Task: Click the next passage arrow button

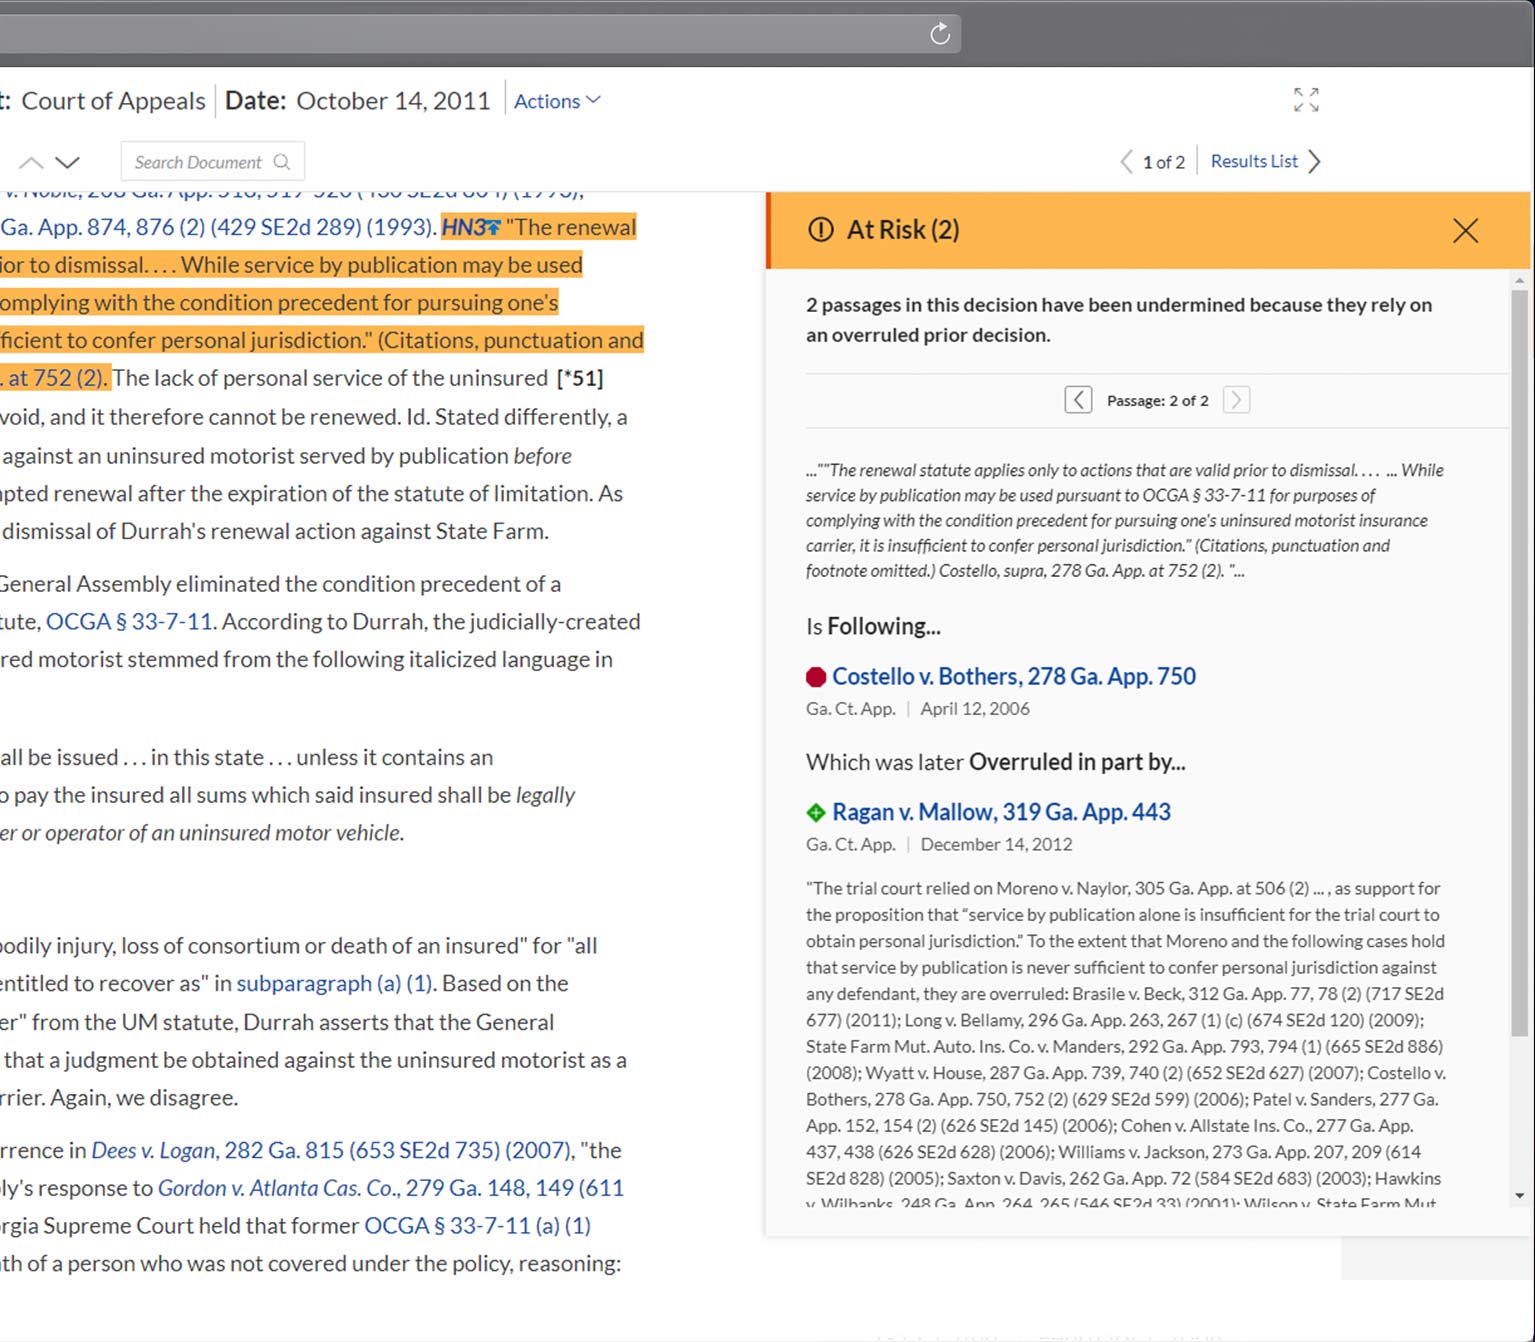Action: [1236, 400]
